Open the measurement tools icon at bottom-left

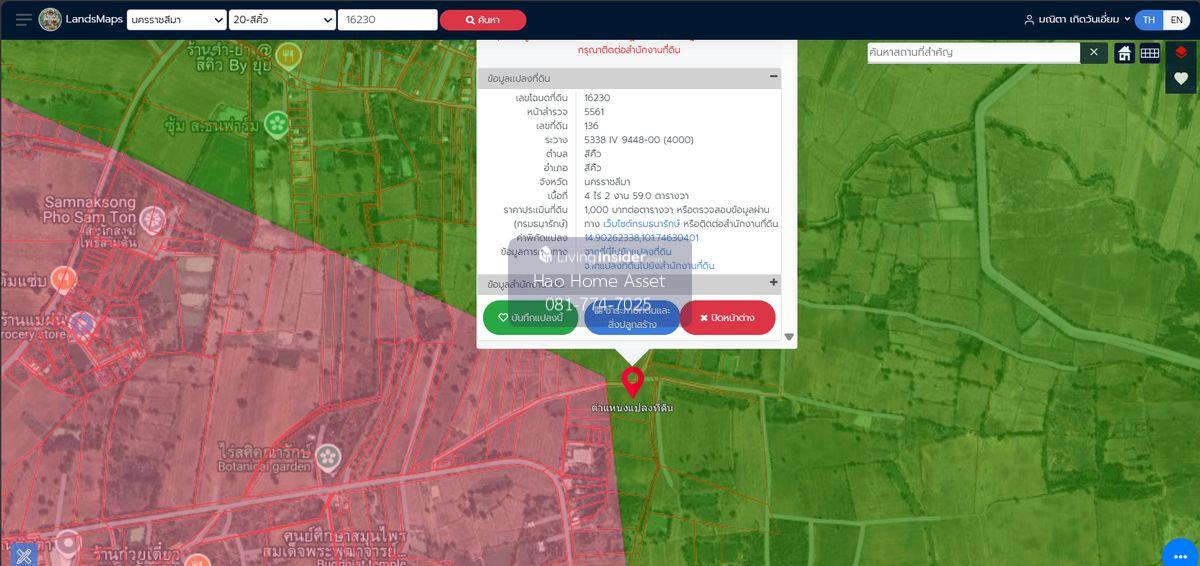23,553
